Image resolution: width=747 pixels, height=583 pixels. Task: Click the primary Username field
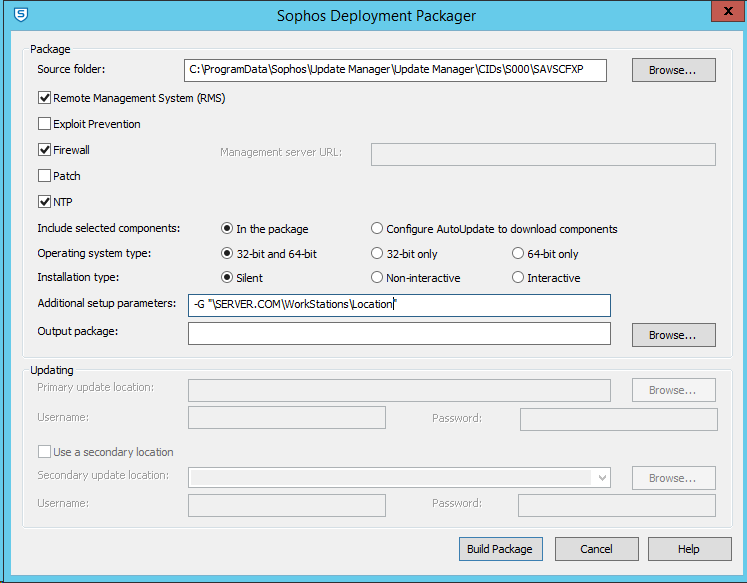pos(287,417)
